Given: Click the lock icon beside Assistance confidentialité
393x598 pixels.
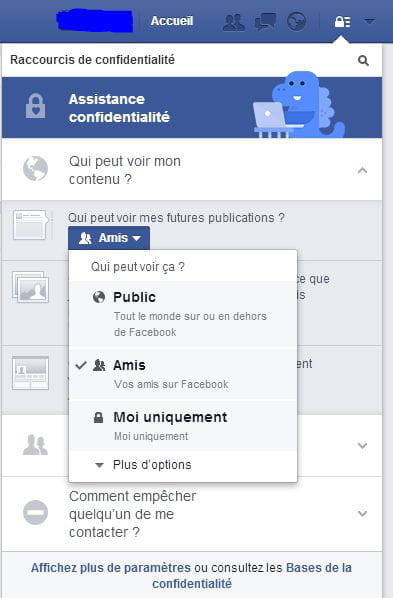Looking at the screenshot, I should click(x=35, y=106).
